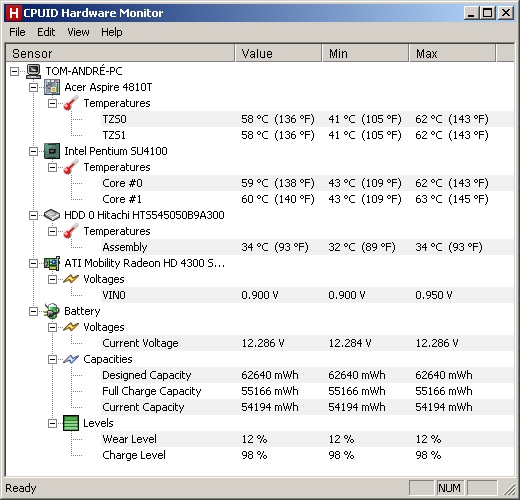520x500 pixels.
Task: Open the File menu
Action: point(17,32)
